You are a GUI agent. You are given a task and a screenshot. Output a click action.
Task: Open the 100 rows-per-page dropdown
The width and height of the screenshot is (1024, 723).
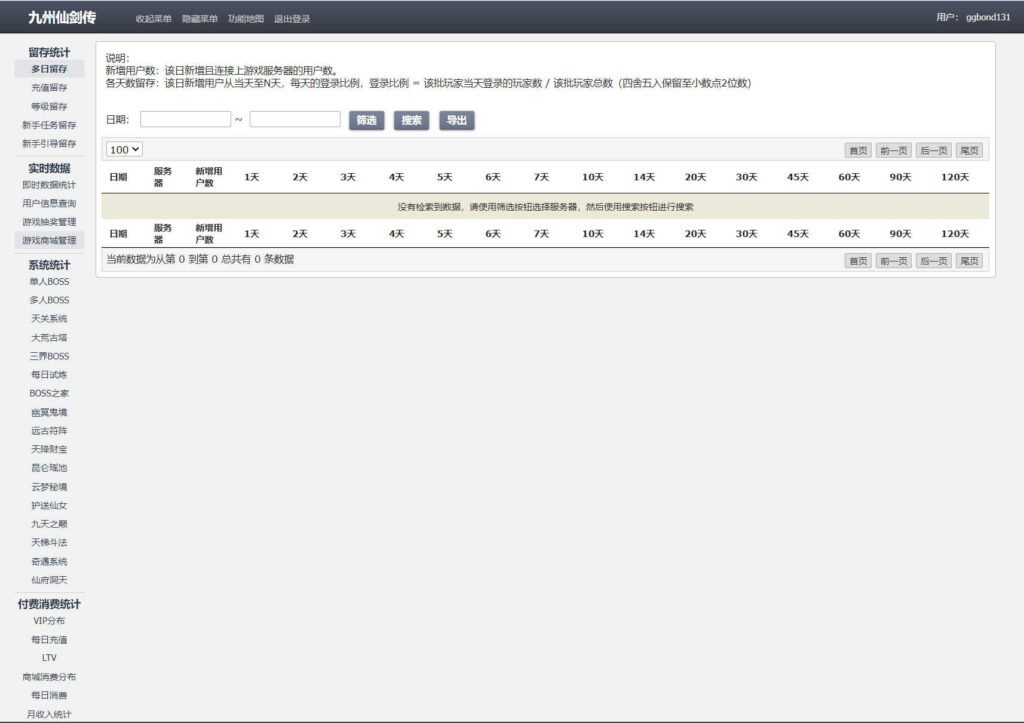pyautogui.click(x=125, y=149)
